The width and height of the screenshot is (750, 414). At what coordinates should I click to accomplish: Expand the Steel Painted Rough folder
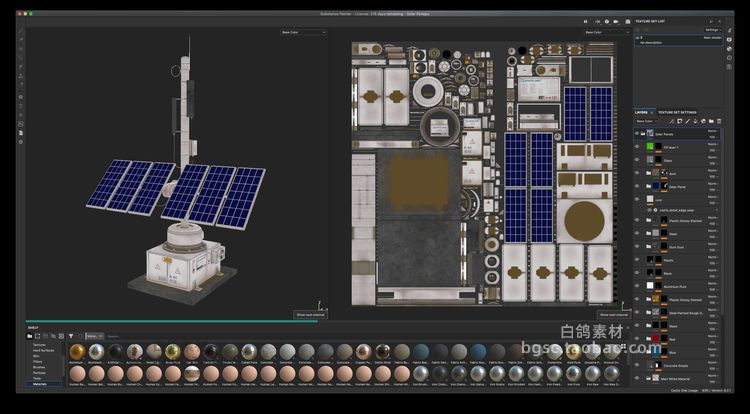click(648, 312)
